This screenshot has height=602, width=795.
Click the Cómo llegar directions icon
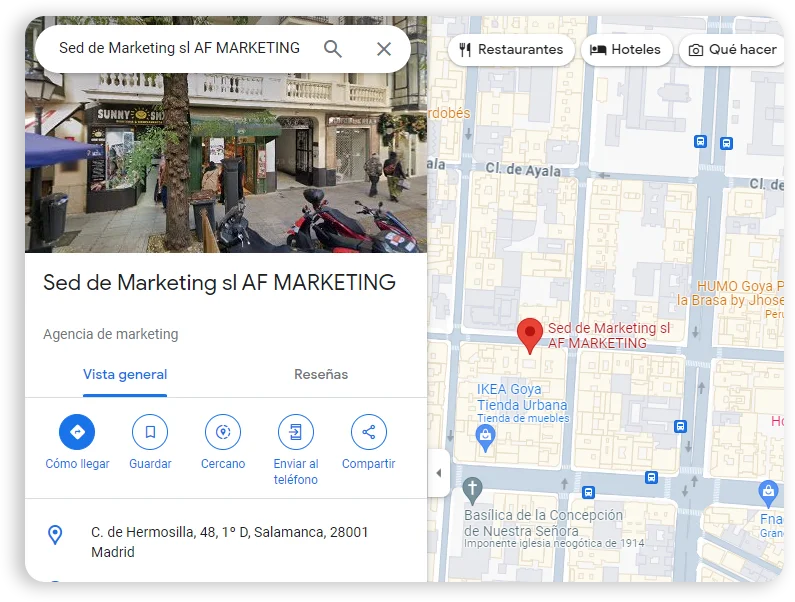tap(77, 432)
